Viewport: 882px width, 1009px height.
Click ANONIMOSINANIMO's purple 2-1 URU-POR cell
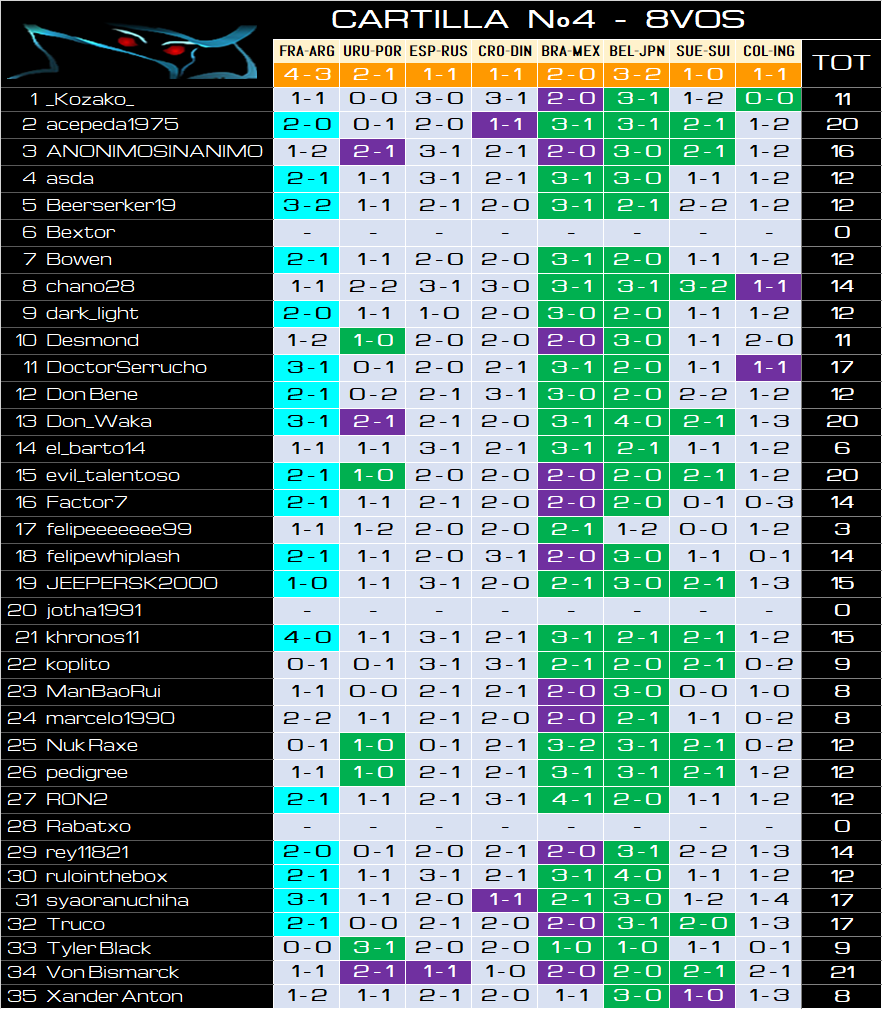click(x=372, y=151)
